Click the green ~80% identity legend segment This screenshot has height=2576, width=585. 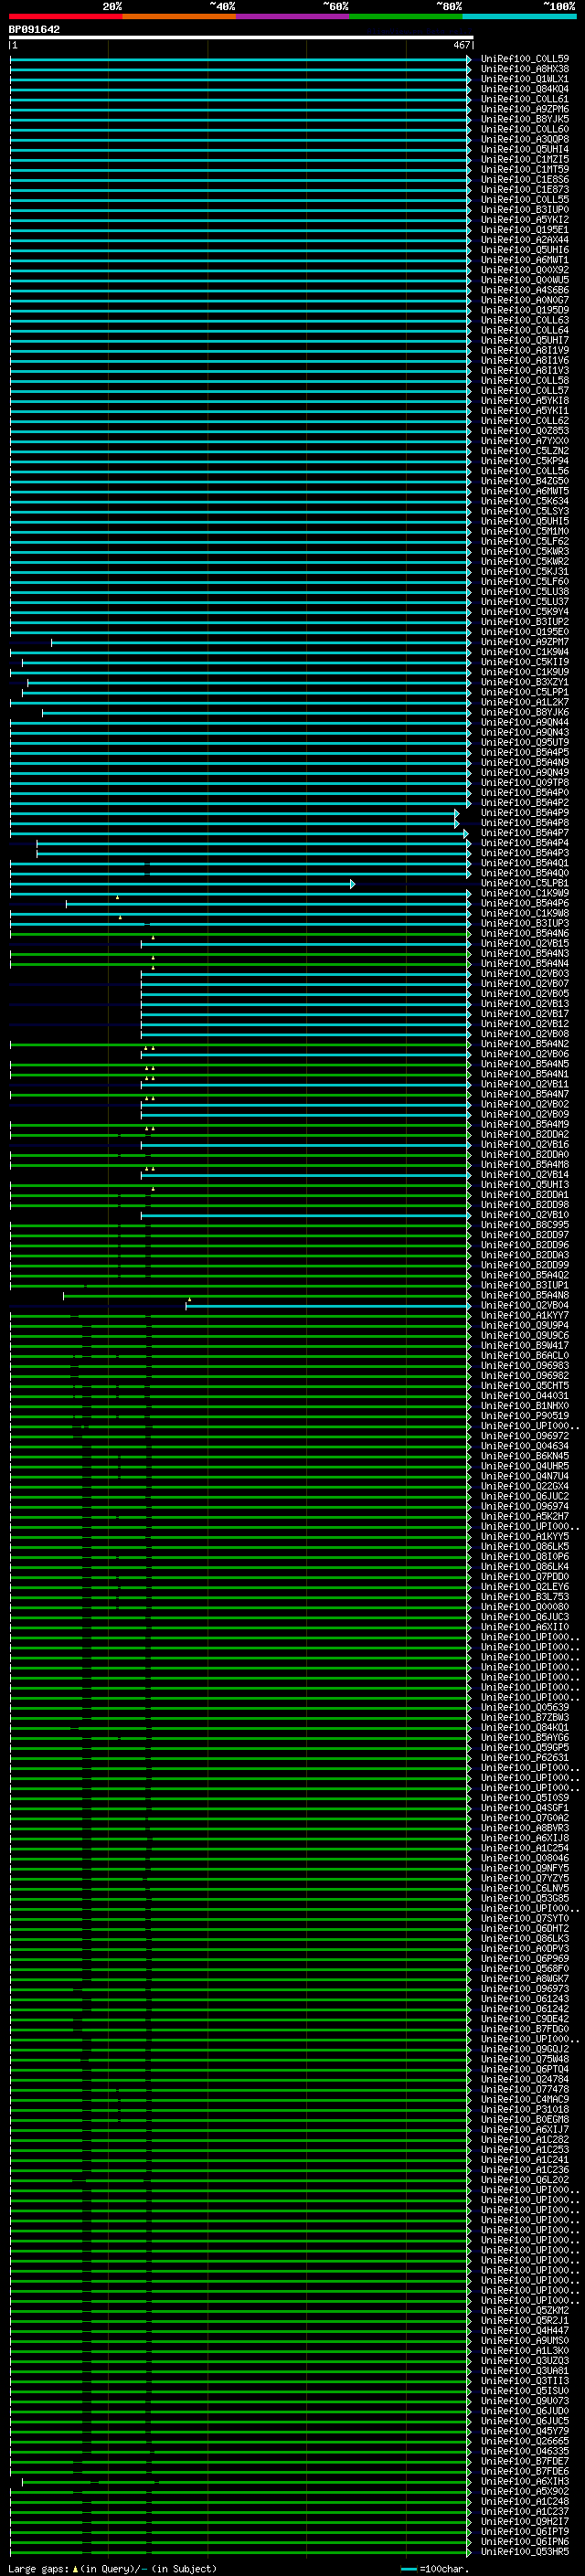[406, 16]
